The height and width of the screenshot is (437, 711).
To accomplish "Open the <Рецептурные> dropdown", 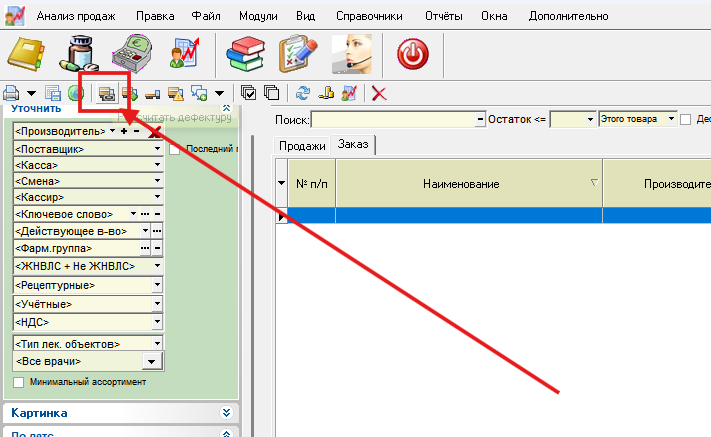I will tap(157, 285).
